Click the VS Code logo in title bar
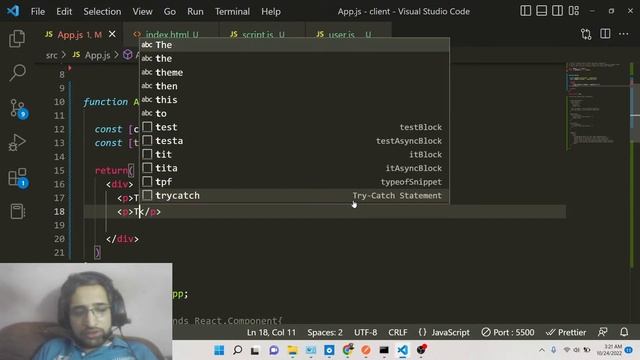640x360 pixels. (13, 11)
